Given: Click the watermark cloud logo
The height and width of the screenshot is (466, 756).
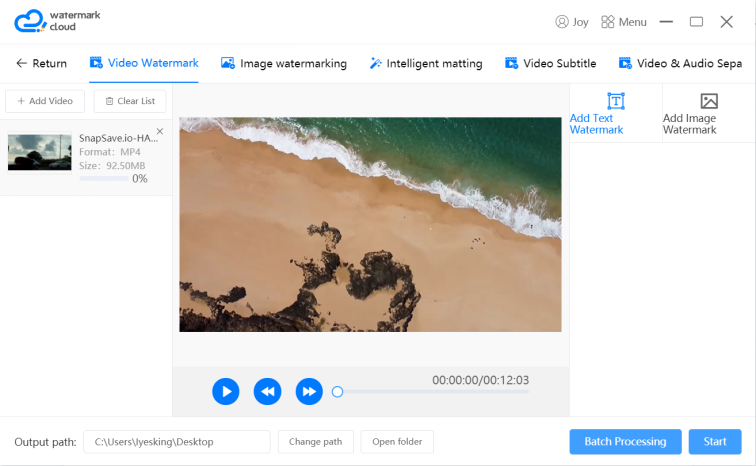Looking at the screenshot, I should pos(57,21).
